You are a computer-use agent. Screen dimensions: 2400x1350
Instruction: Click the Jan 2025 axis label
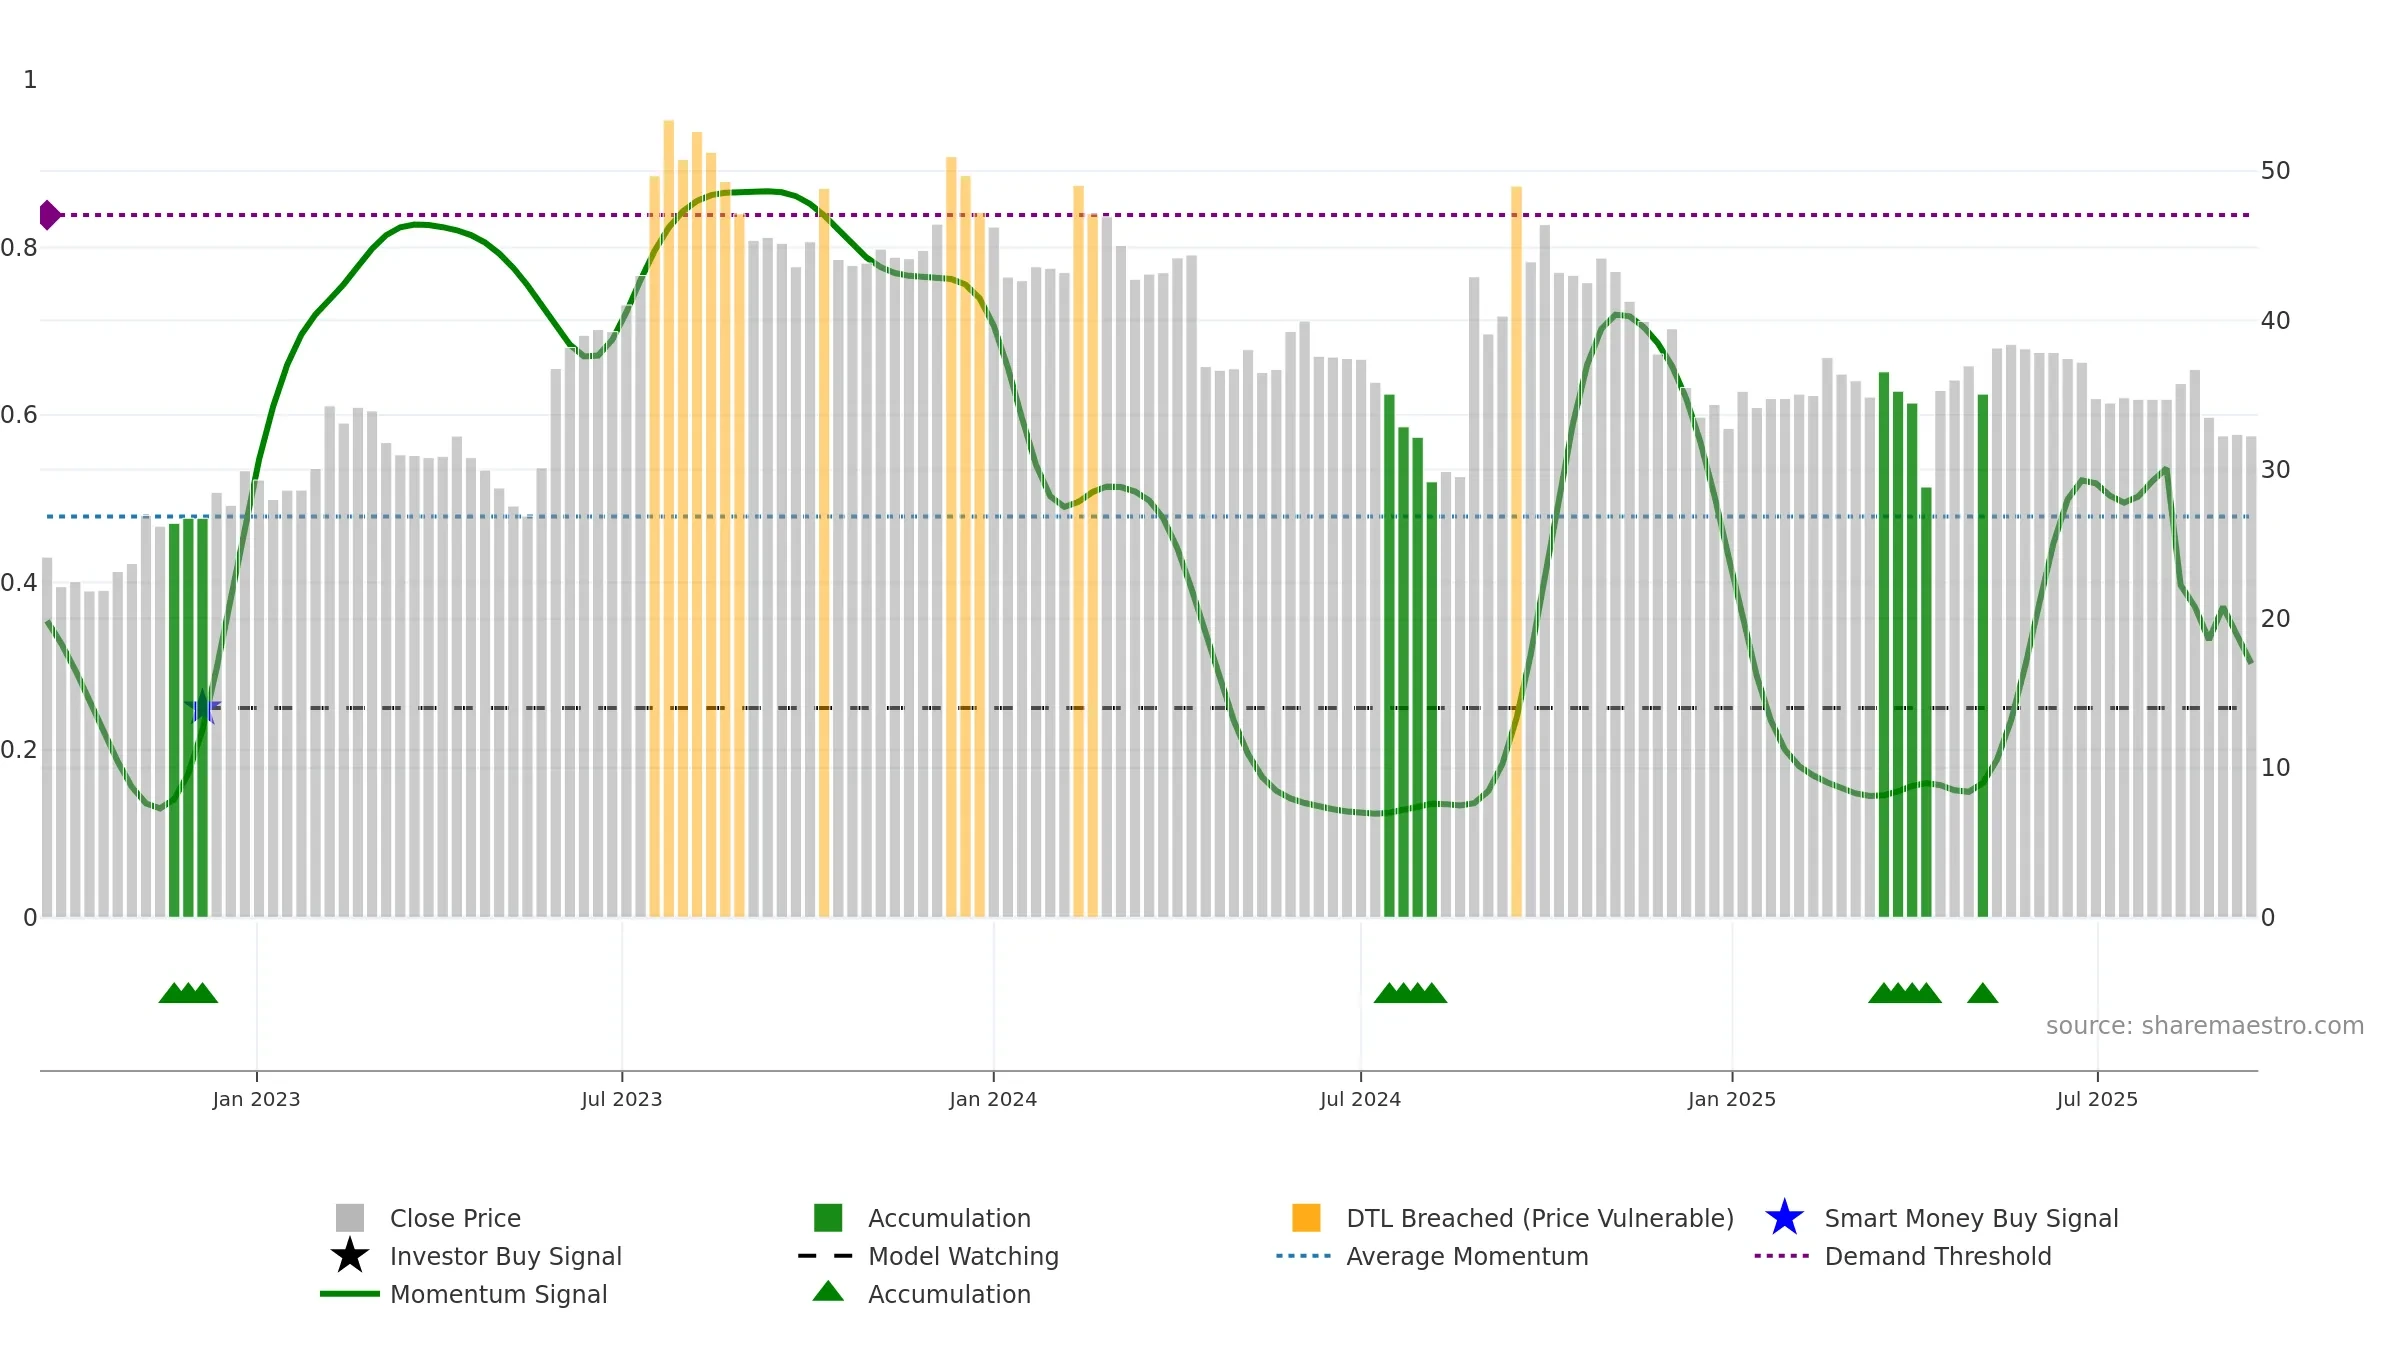pos(1732,1100)
